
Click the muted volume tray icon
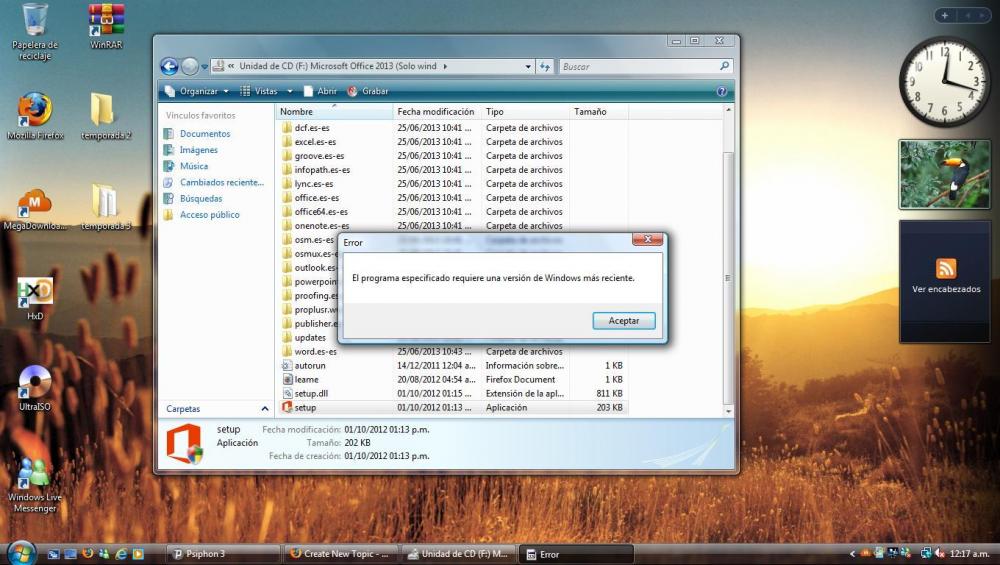[x=940, y=554]
